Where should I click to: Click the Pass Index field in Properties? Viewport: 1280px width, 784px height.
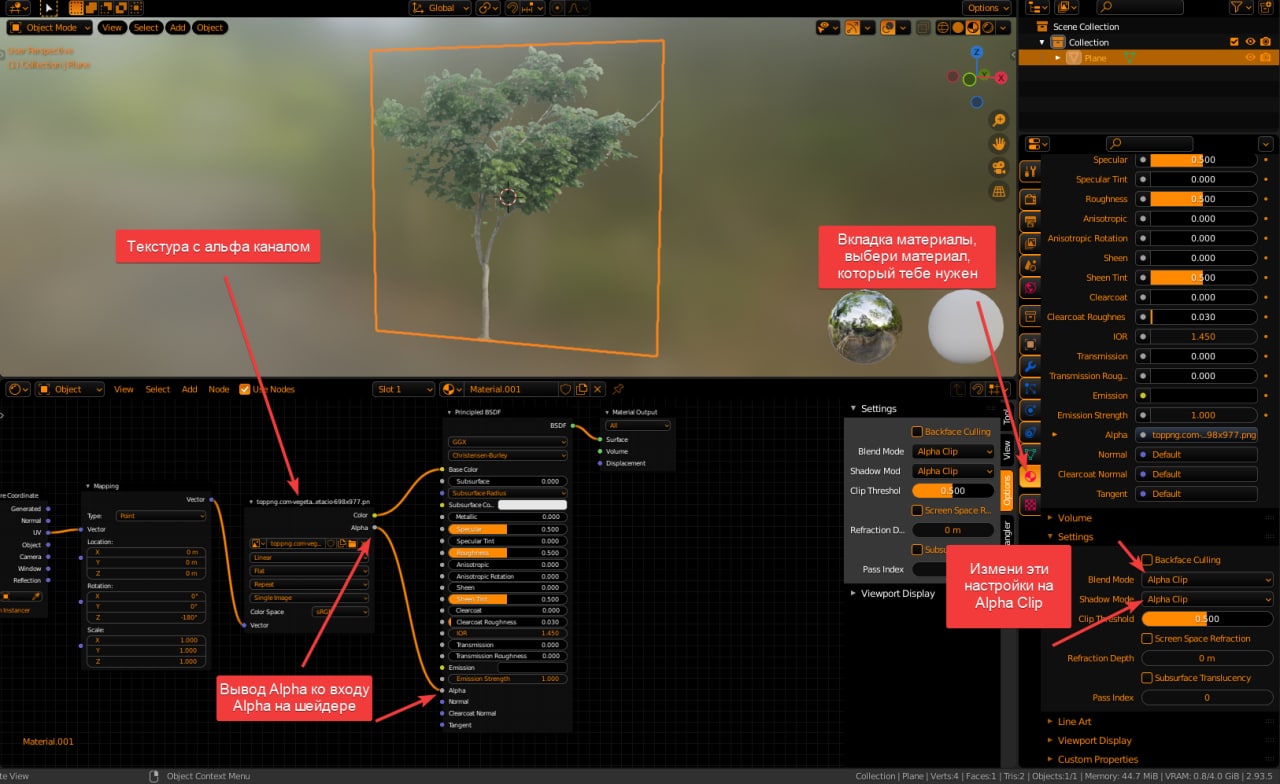[x=1207, y=698]
